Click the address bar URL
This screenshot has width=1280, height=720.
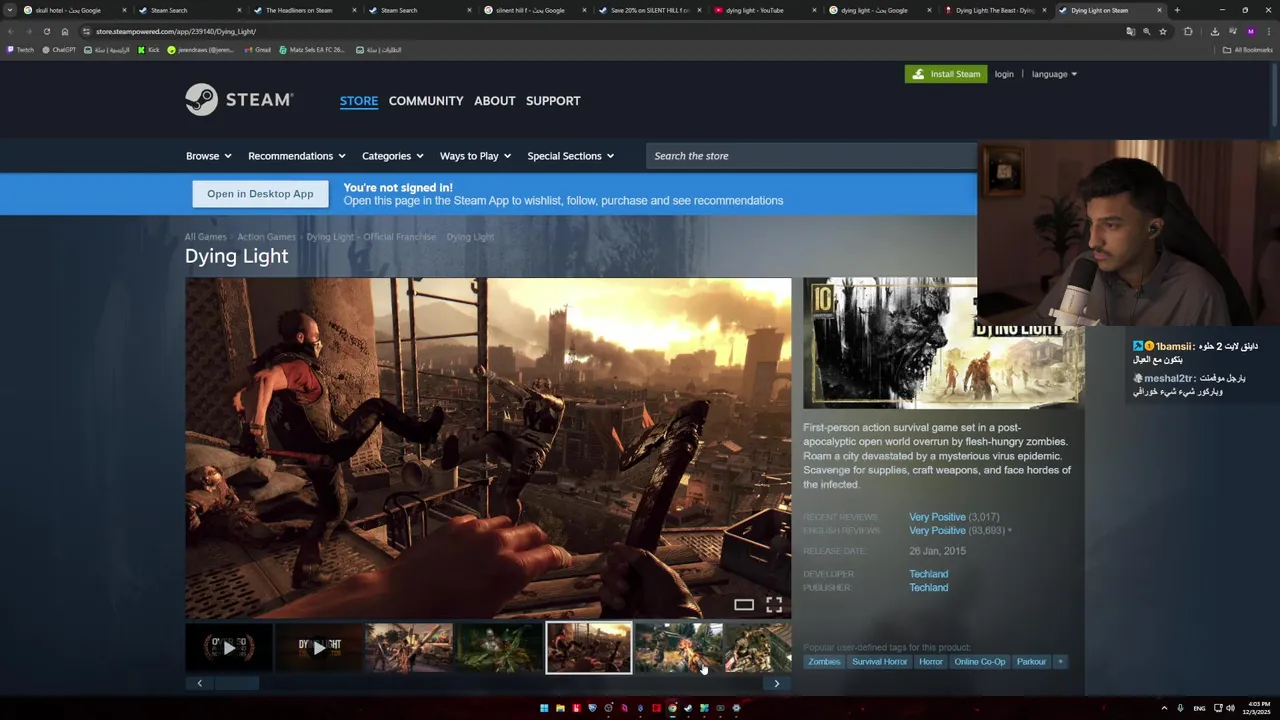coord(176,31)
